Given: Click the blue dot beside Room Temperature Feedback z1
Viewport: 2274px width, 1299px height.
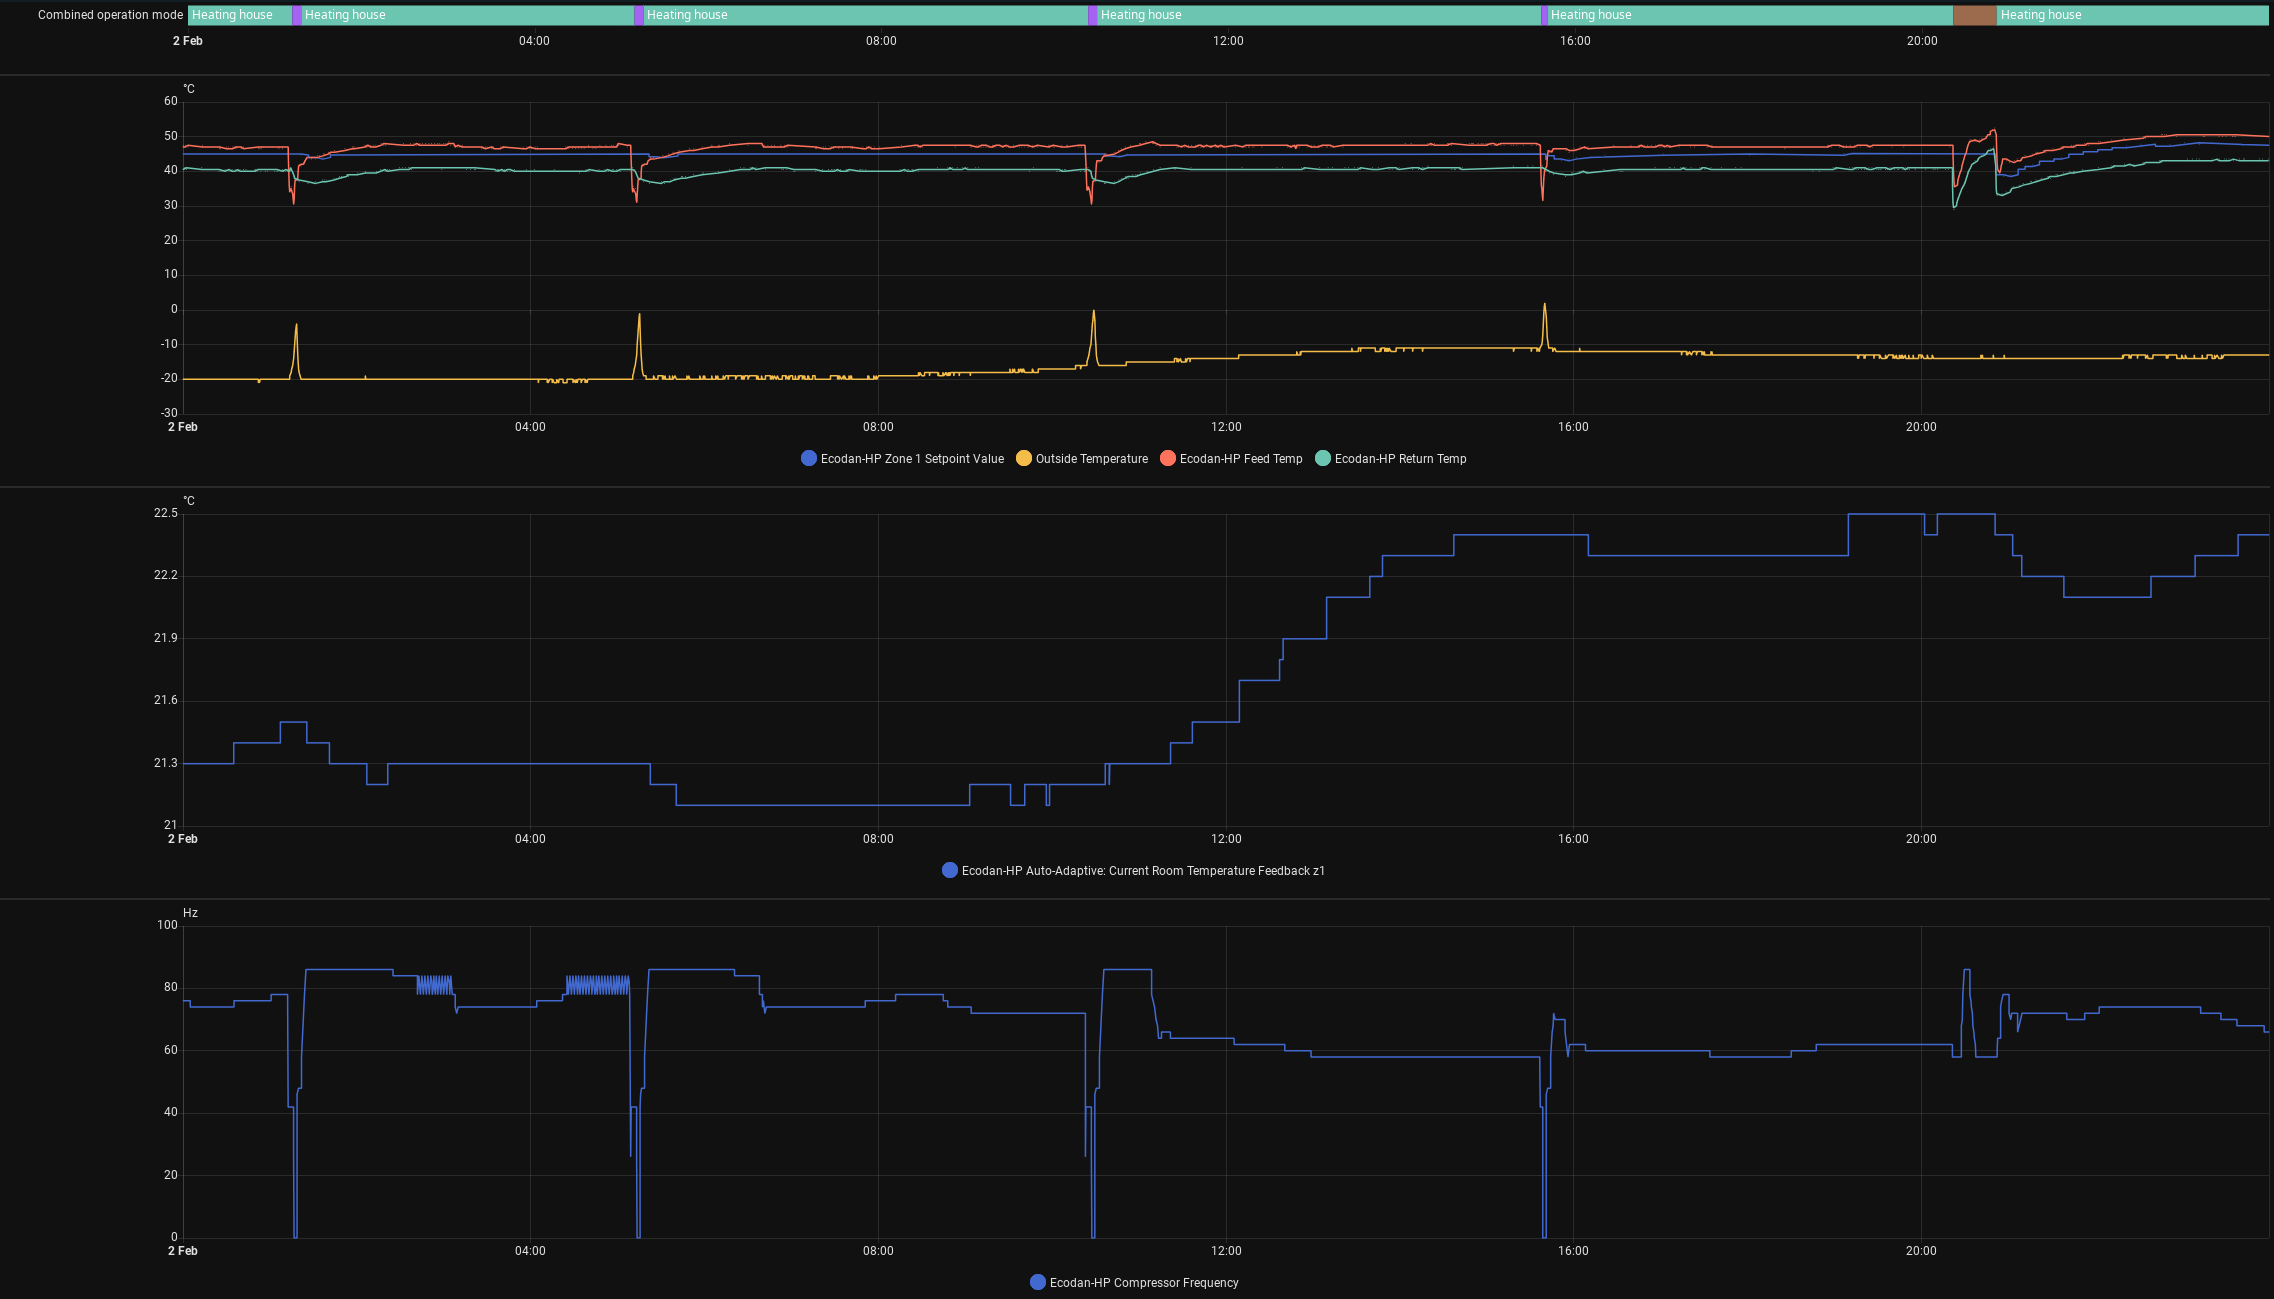Looking at the screenshot, I should tap(950, 871).
